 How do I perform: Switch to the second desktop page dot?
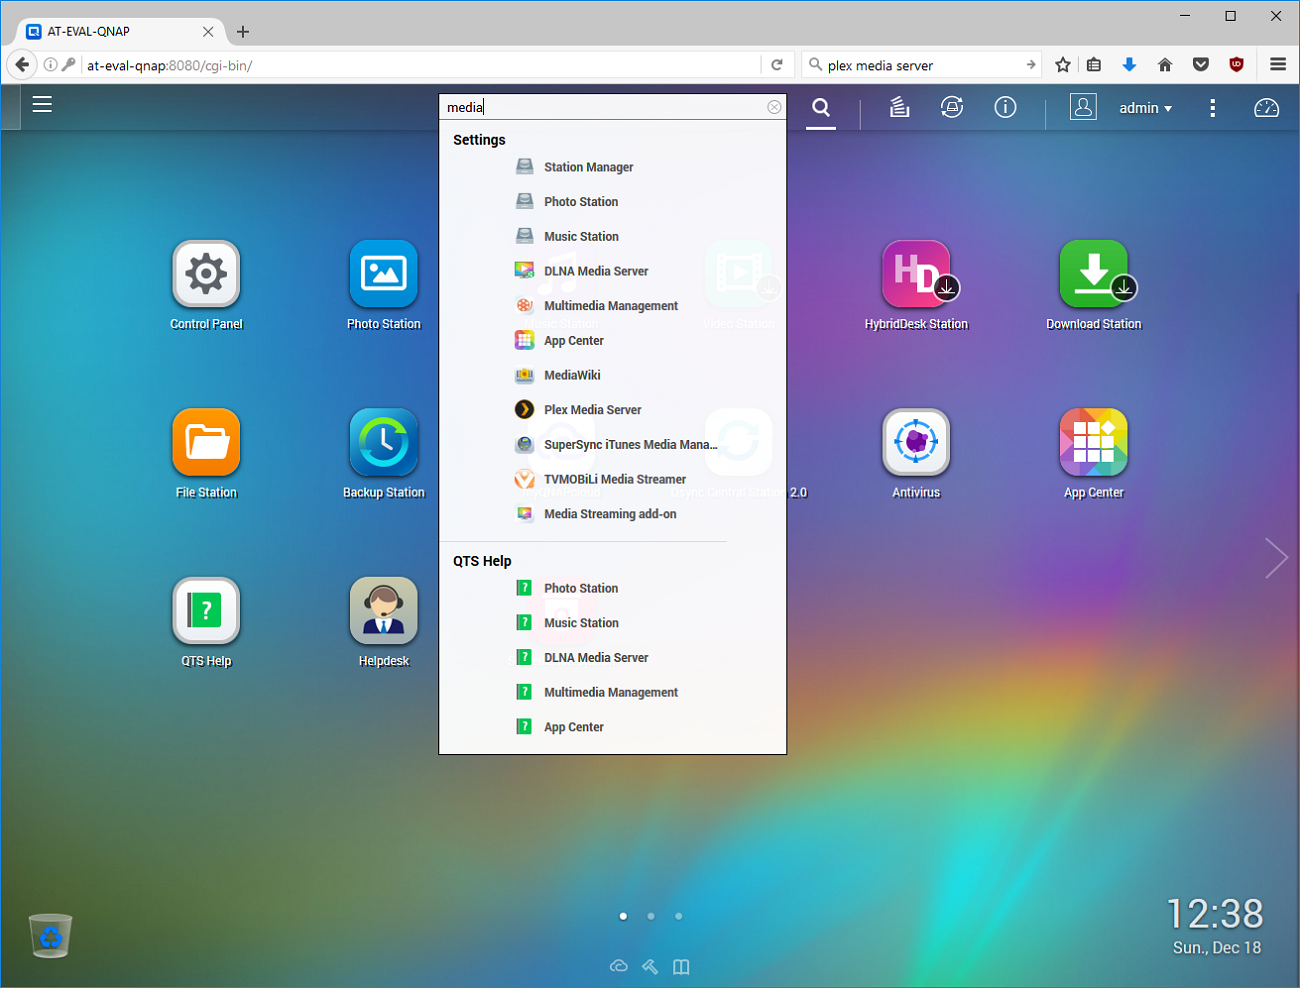[x=651, y=916]
